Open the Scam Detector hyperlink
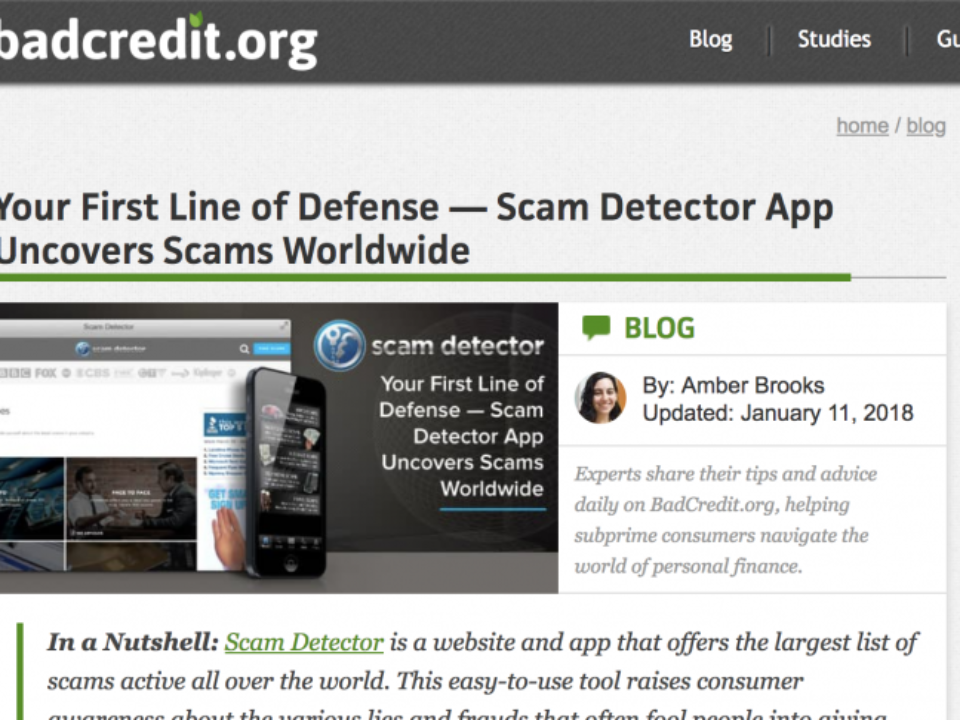The image size is (960, 720). [304, 642]
